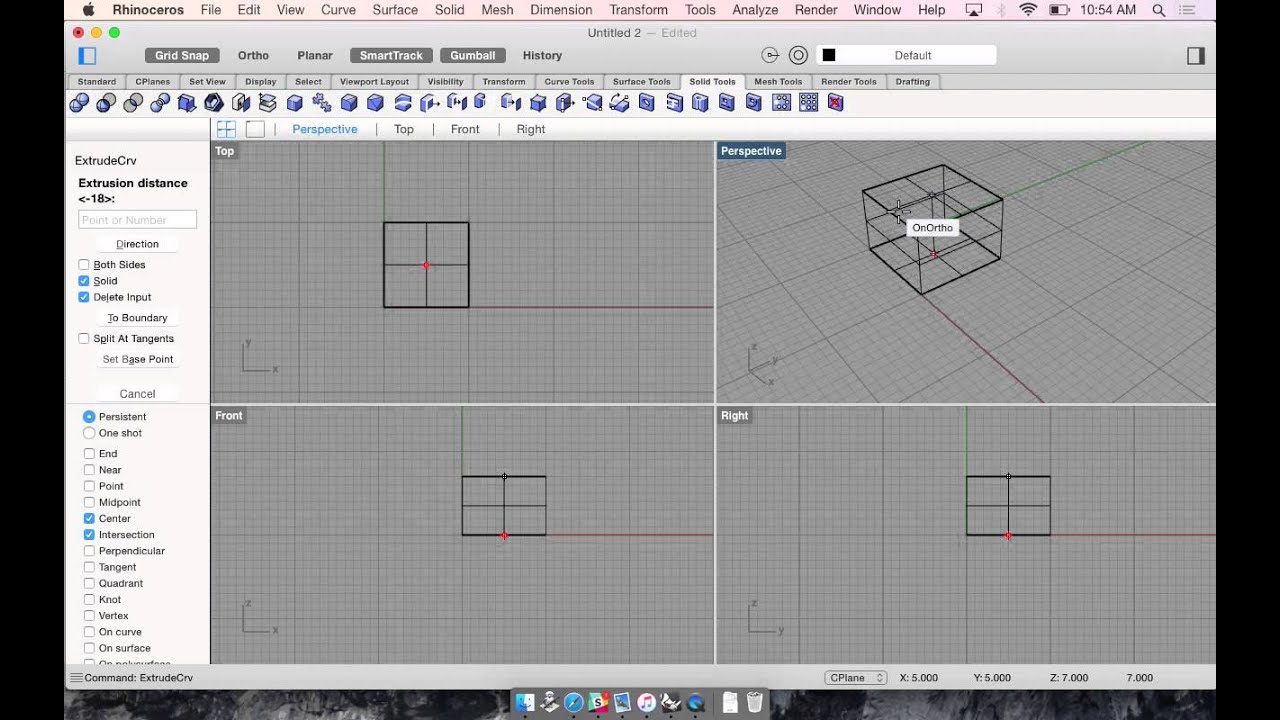Screen dimensions: 1280x720
Task: Open Spotlight search in menu bar
Action: (x=1159, y=10)
